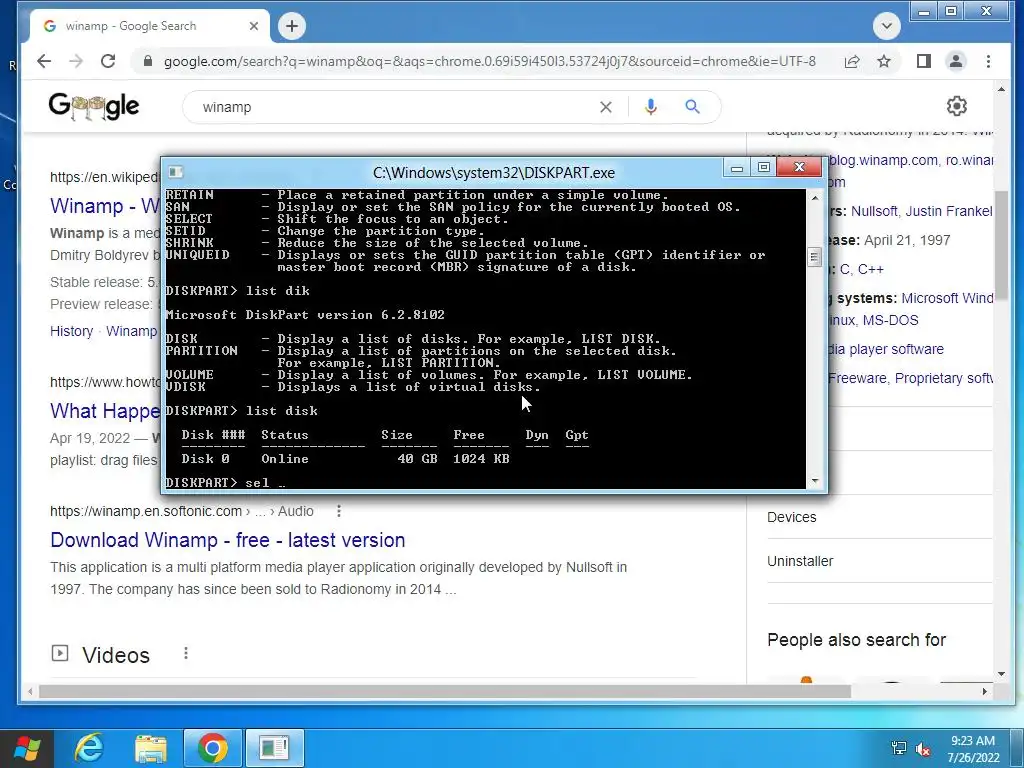
Task: Switch to Chrome on the taskbar
Action: click(212, 748)
